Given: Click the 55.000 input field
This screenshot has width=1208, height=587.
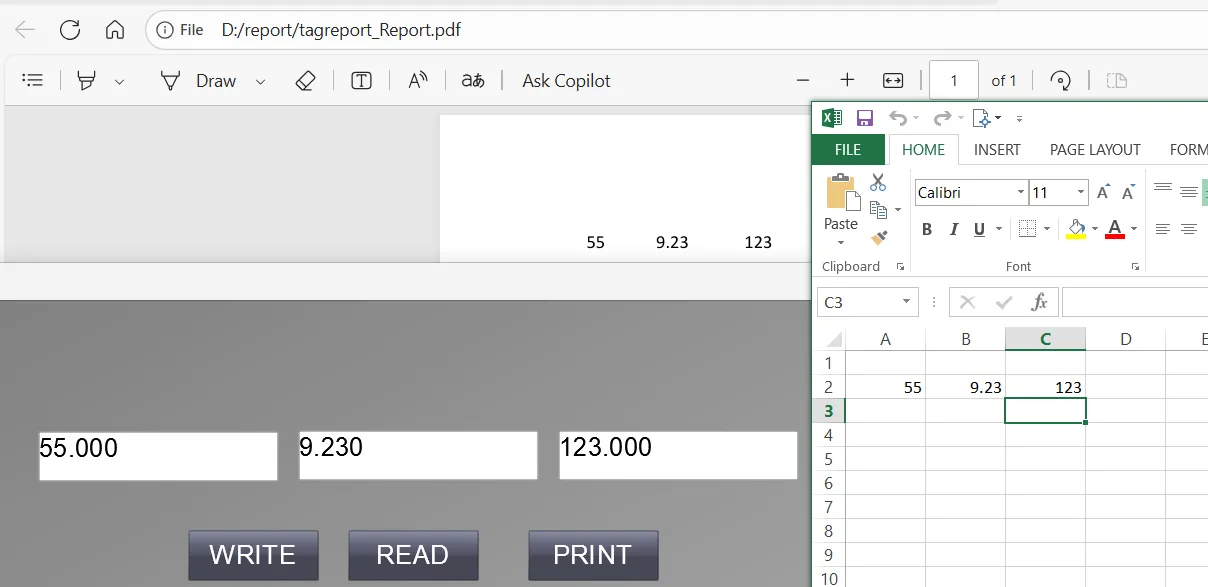Looking at the screenshot, I should click(158, 456).
